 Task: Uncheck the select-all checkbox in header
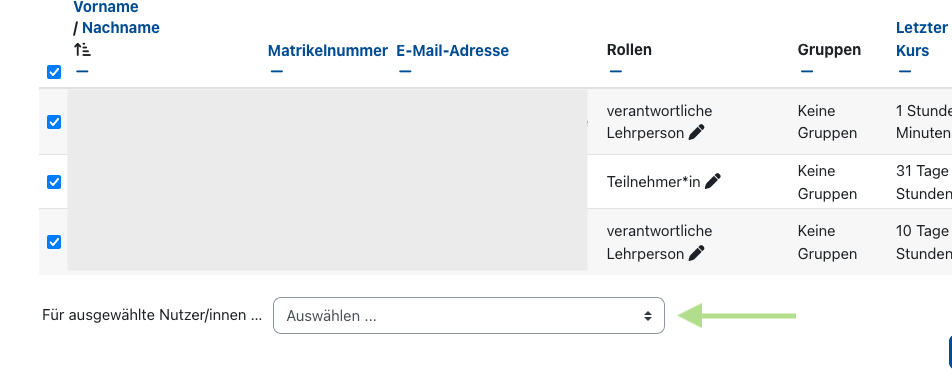(54, 72)
